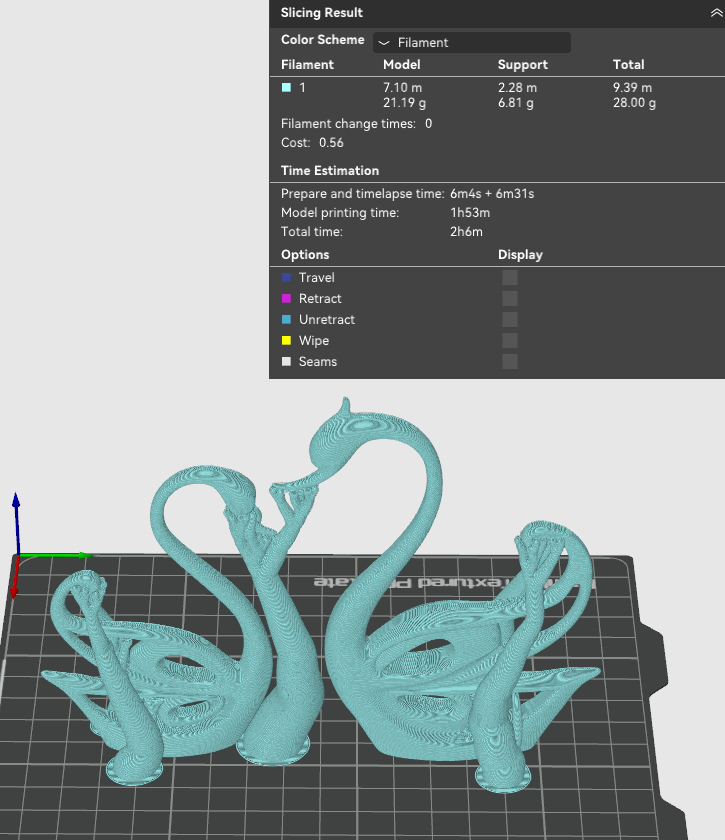Click the total weight value 28.00 g
The width and height of the screenshot is (725, 840).
click(x=634, y=103)
